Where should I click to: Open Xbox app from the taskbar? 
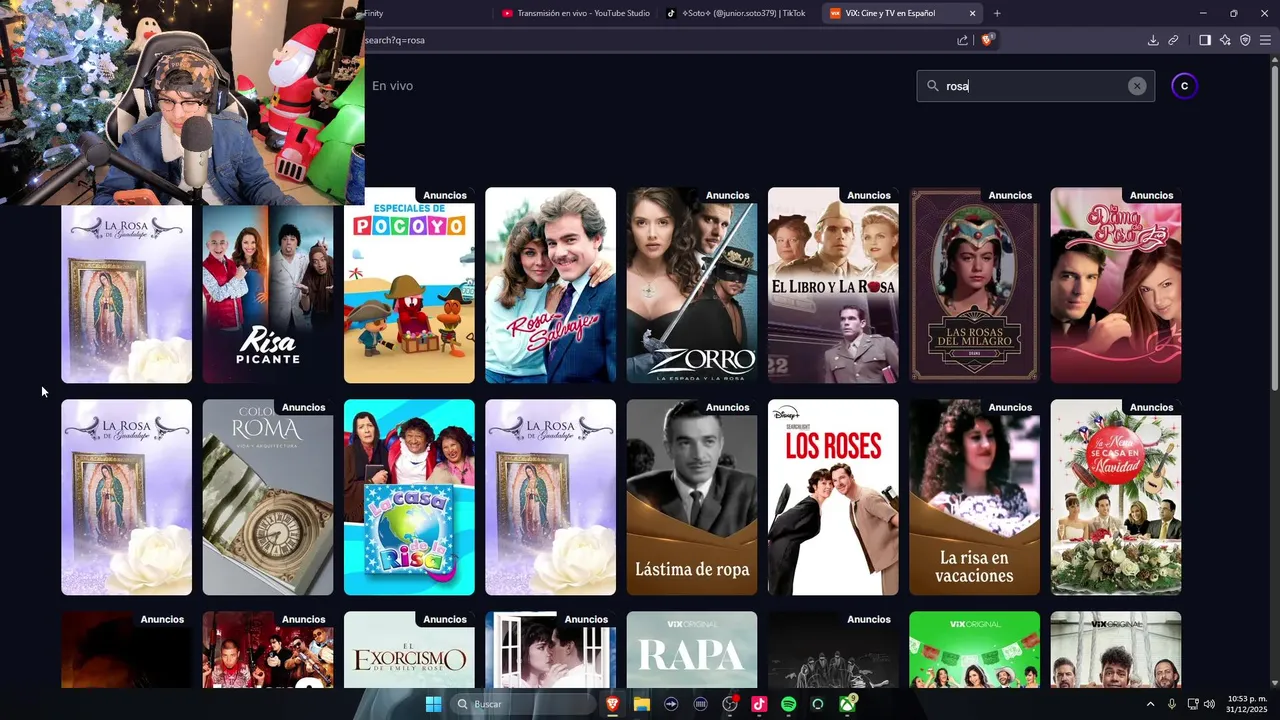[x=847, y=704]
